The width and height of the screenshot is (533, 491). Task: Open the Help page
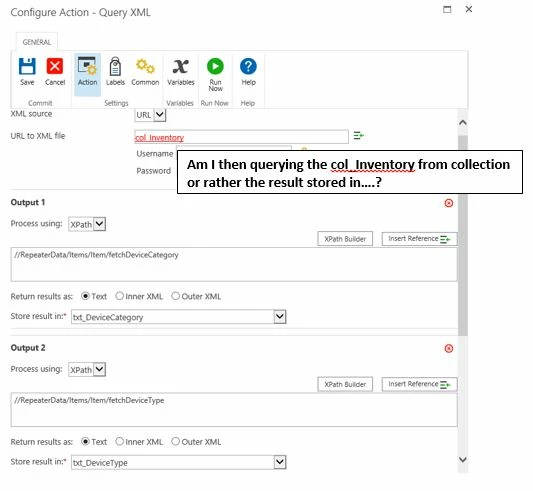(x=248, y=71)
